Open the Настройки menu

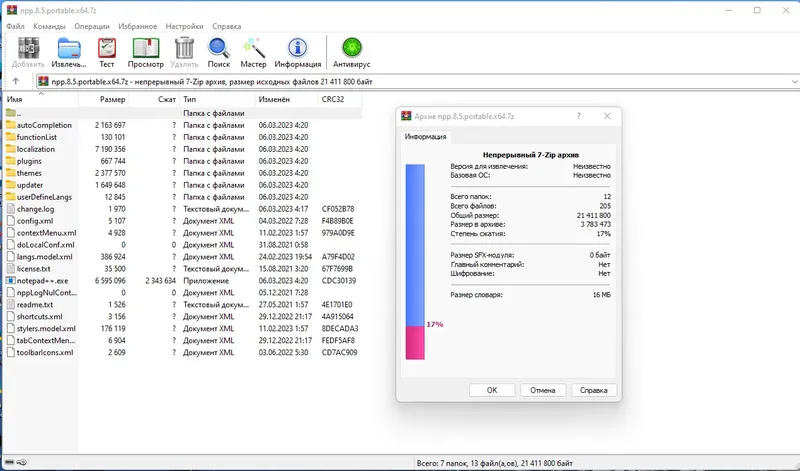coord(184,26)
